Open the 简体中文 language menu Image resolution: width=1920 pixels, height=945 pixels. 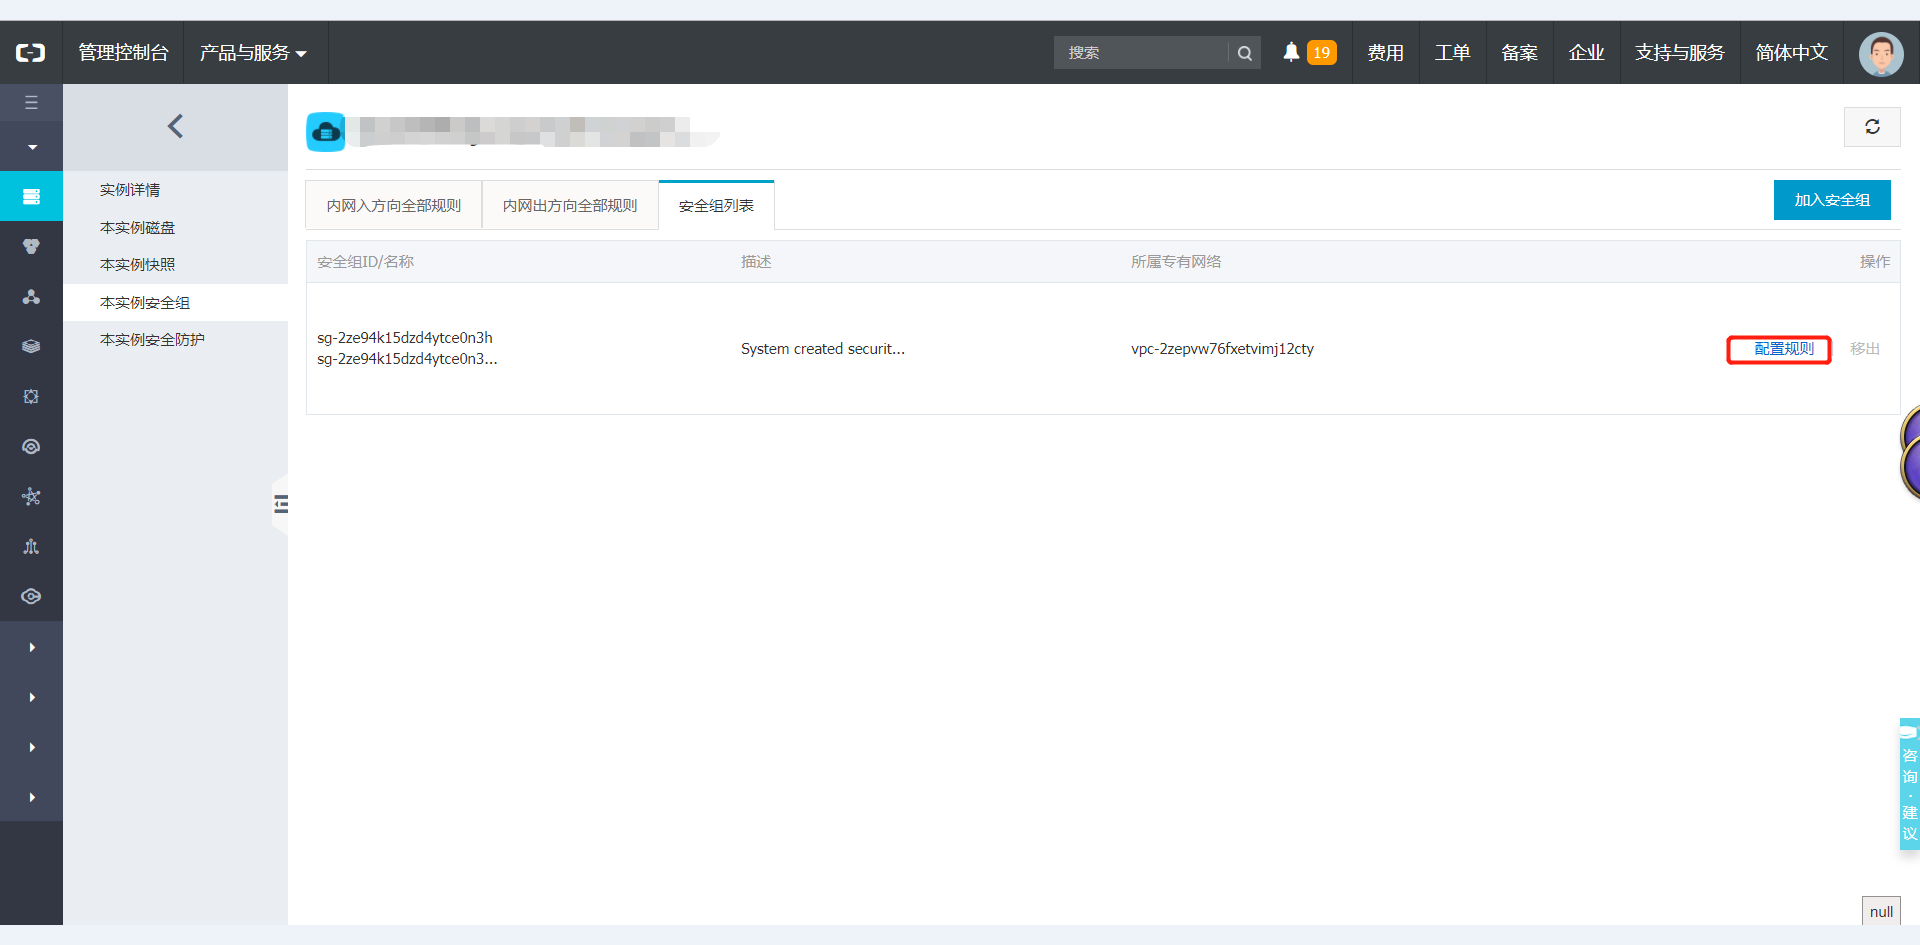(x=1791, y=52)
